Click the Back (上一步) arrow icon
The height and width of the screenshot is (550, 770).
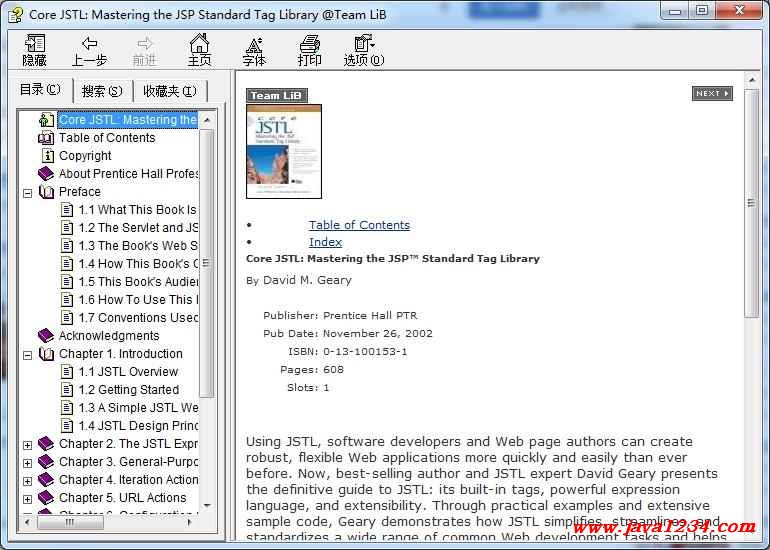pos(89,44)
